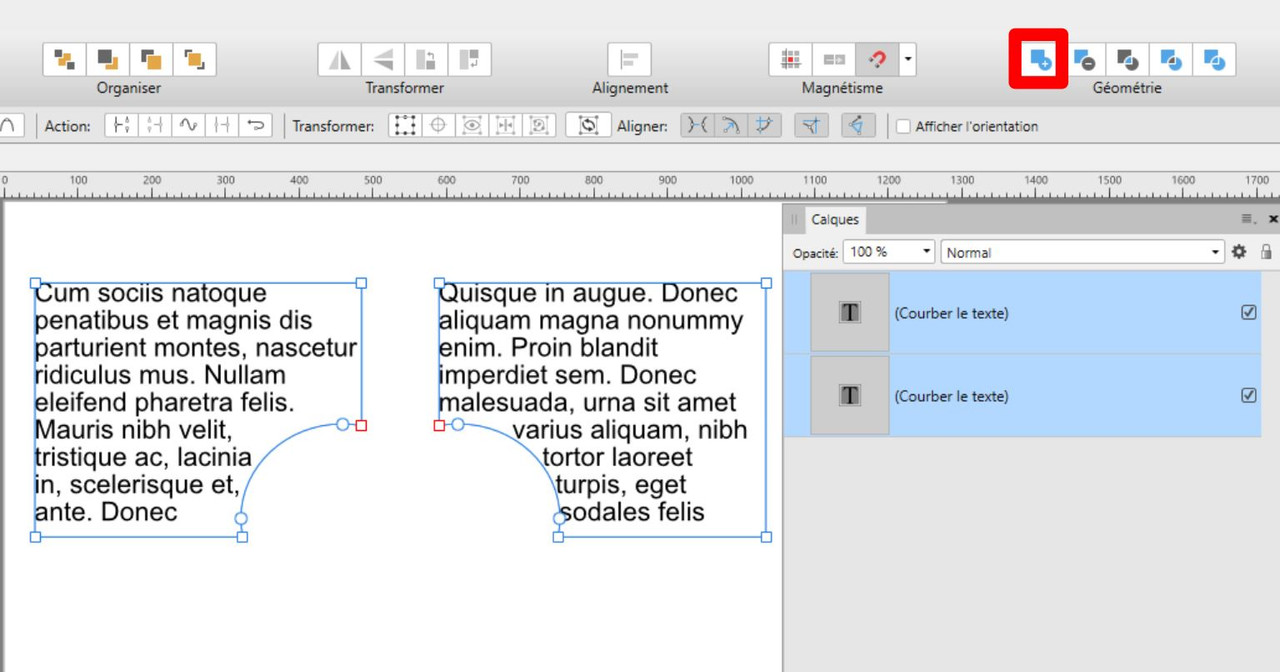Click the red node on right text frame
The width and height of the screenshot is (1280, 672).
[439, 426]
